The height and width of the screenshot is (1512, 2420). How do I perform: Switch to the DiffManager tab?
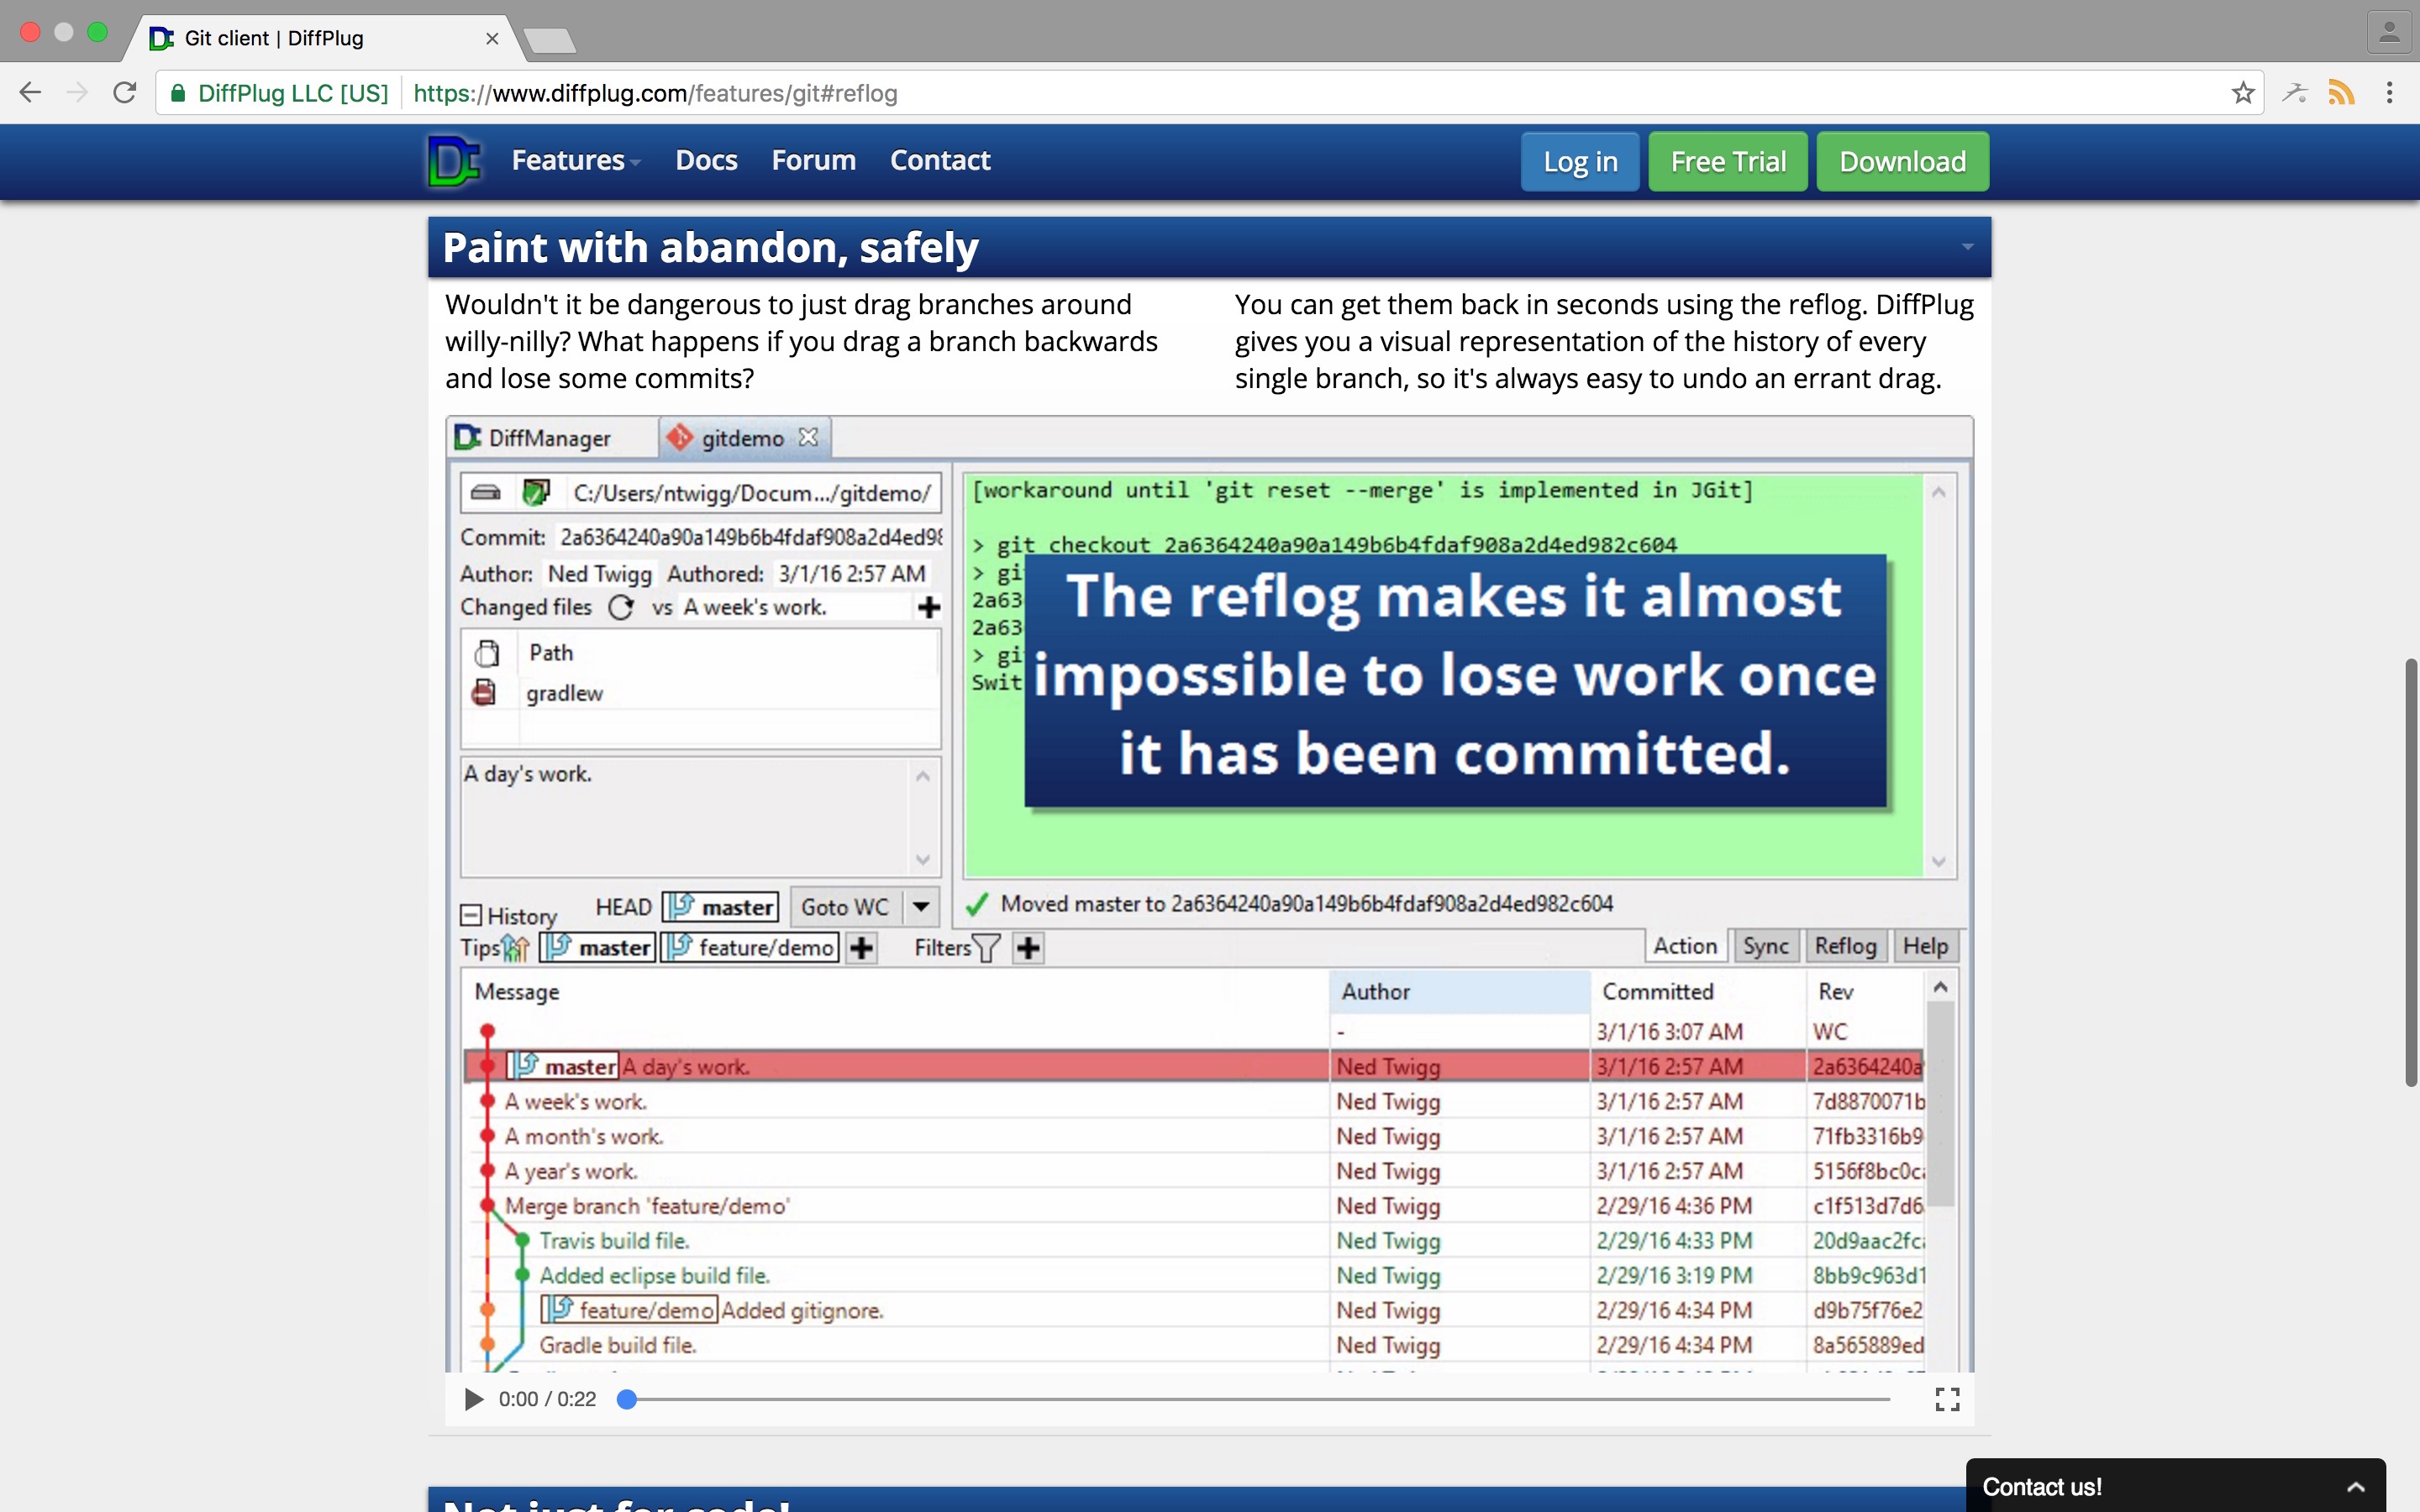coord(551,437)
